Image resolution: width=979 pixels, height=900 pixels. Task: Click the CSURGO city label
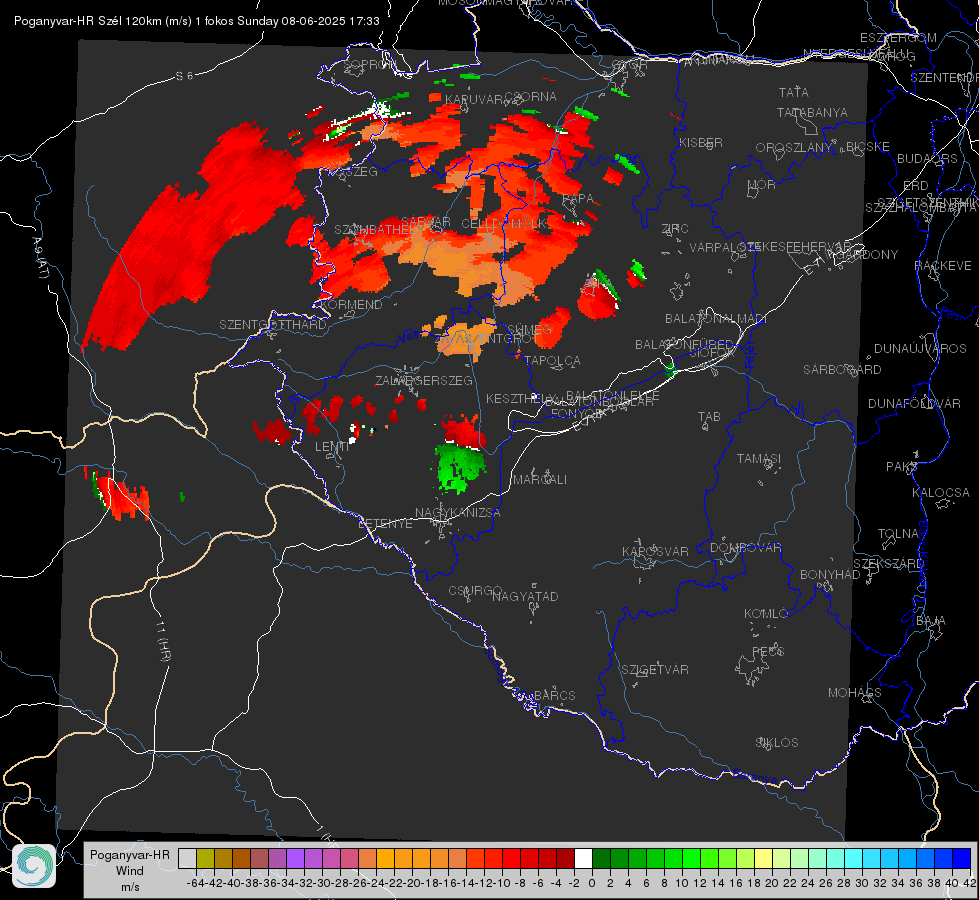click(x=476, y=591)
